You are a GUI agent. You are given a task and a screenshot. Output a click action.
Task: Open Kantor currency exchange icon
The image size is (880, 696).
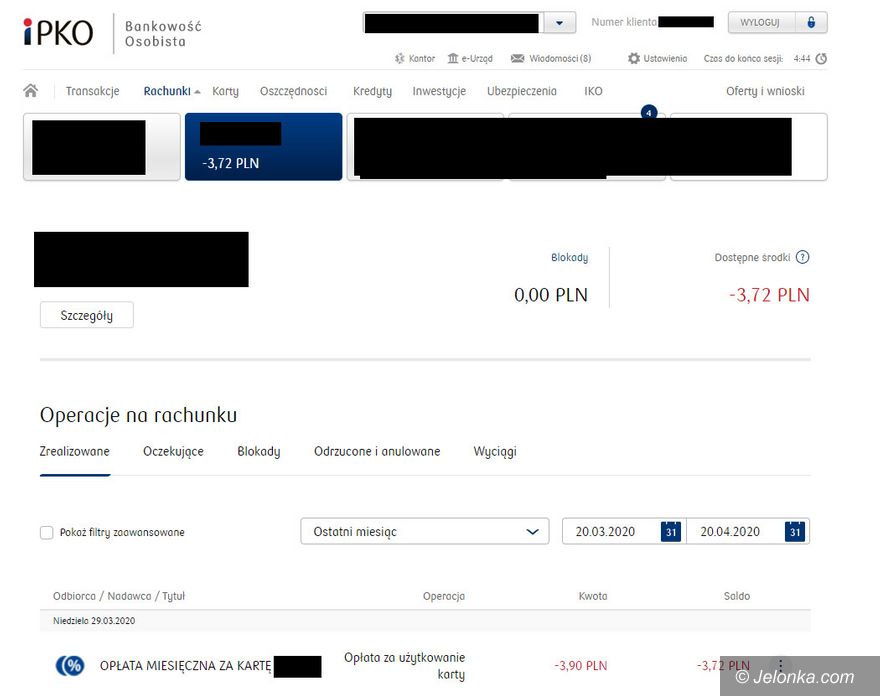pos(400,58)
